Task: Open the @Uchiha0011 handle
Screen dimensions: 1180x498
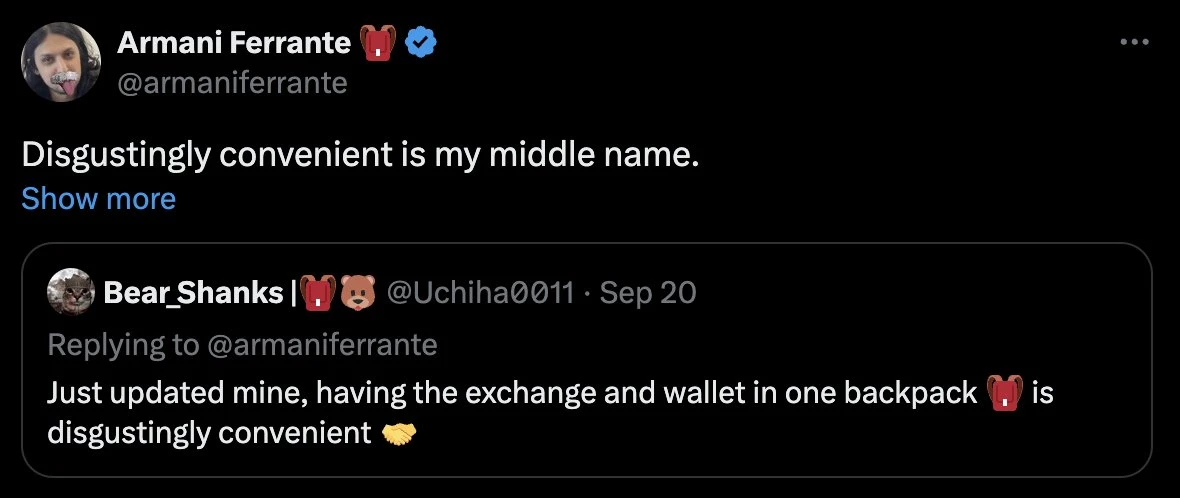Action: pos(480,292)
